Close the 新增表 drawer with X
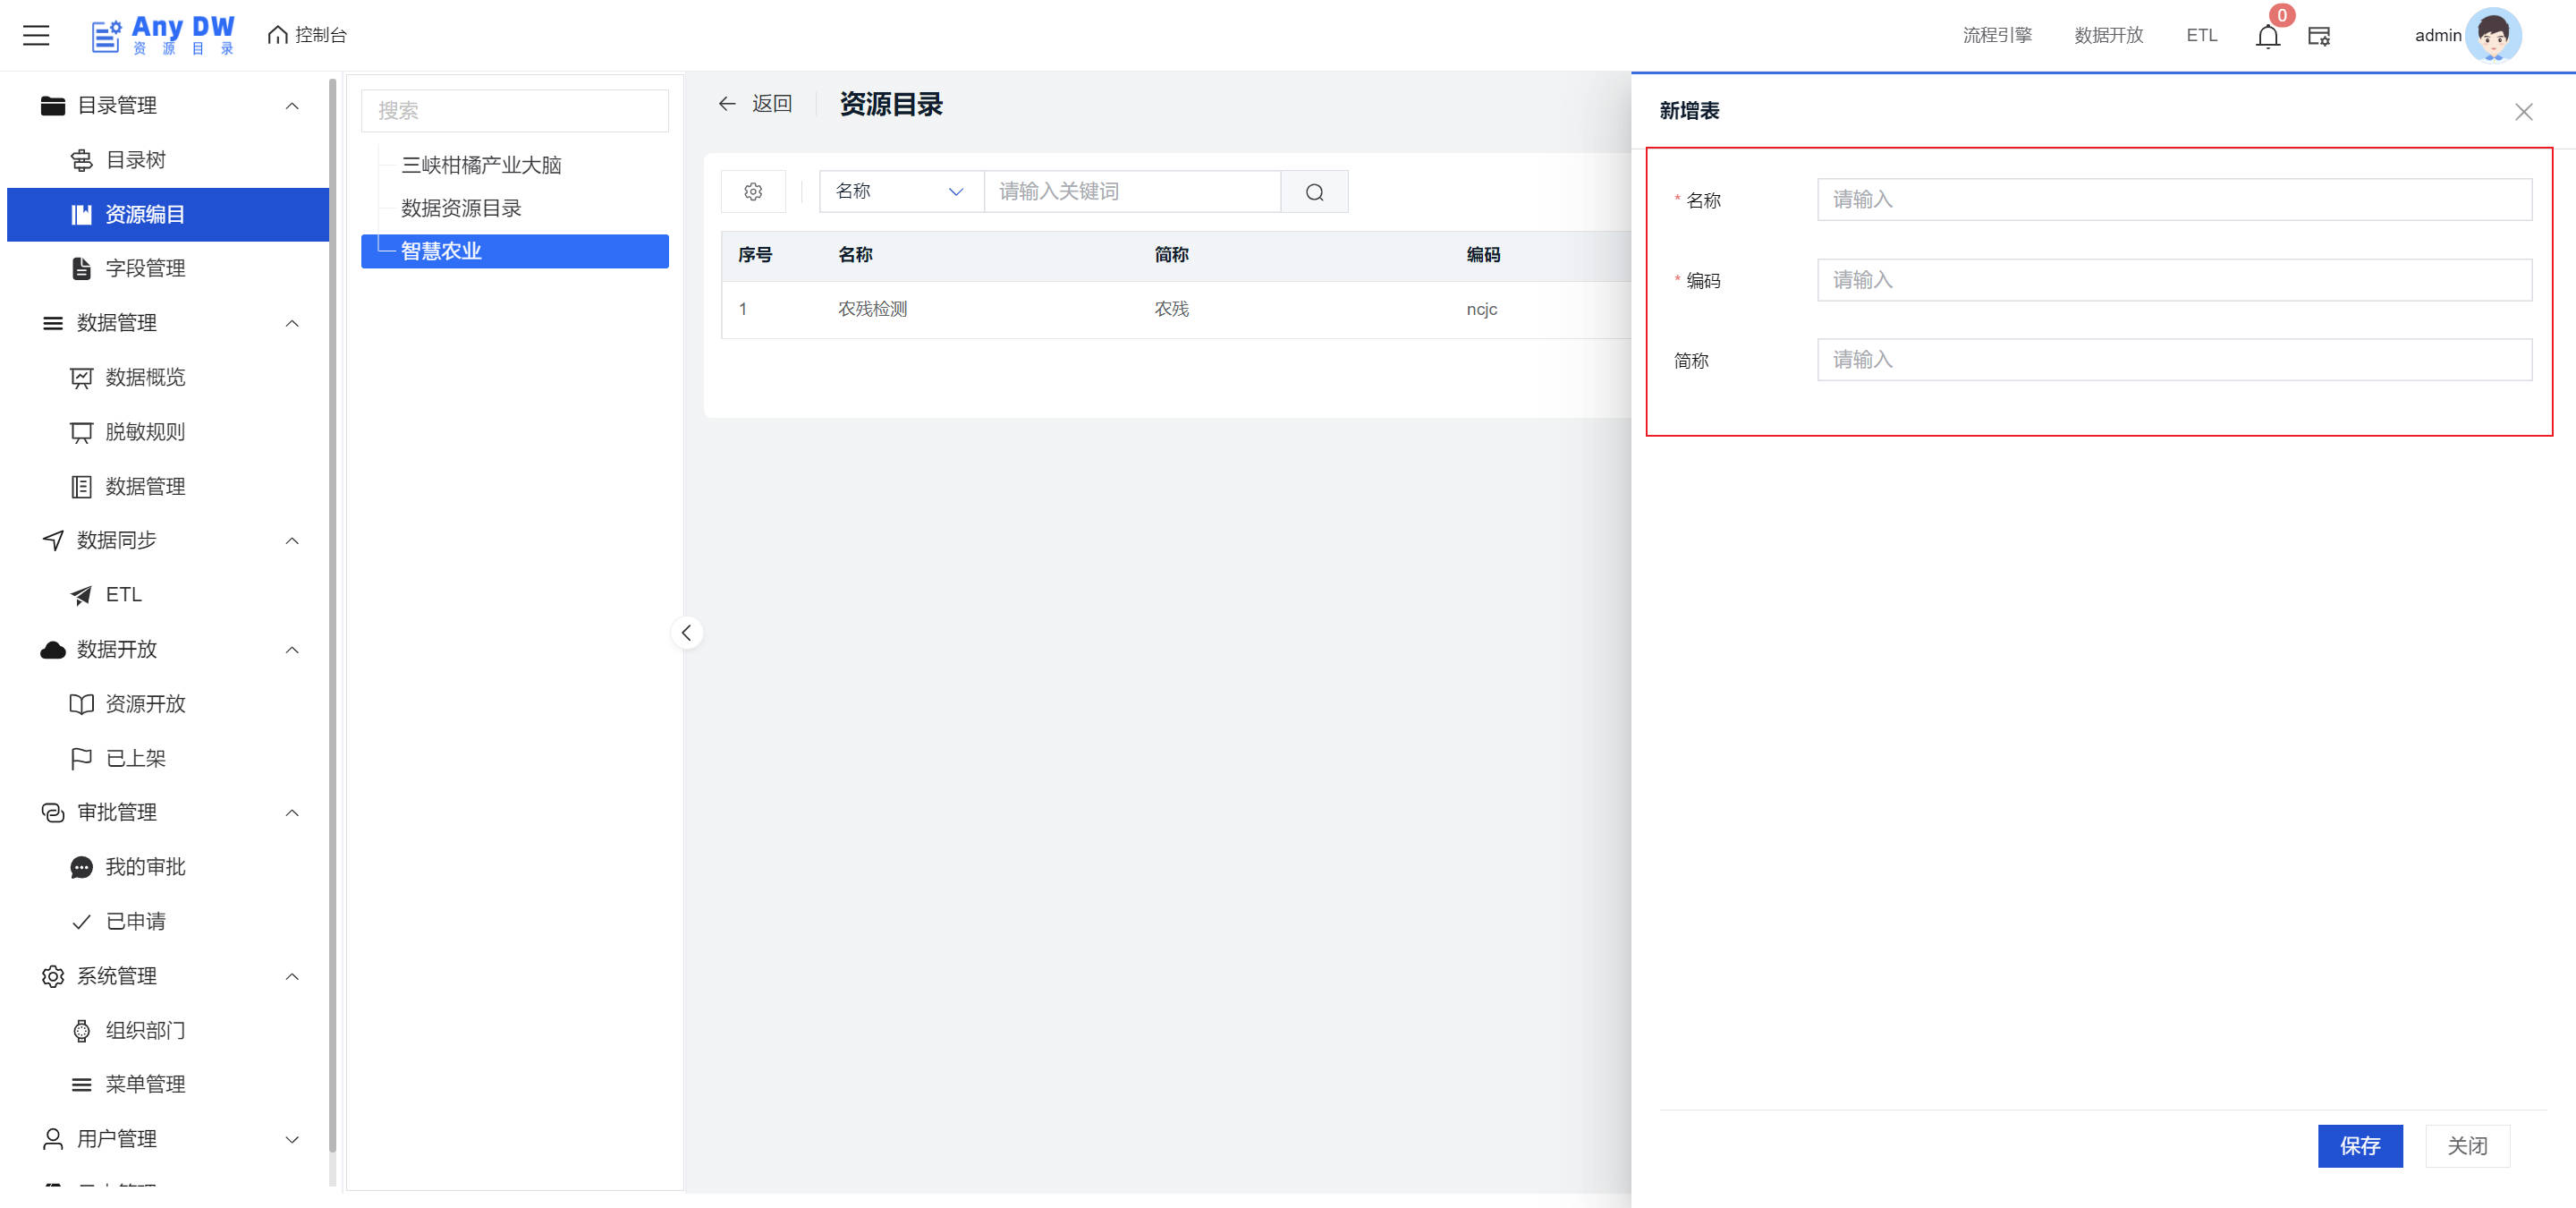This screenshot has height=1208, width=2576. pos(2523,112)
